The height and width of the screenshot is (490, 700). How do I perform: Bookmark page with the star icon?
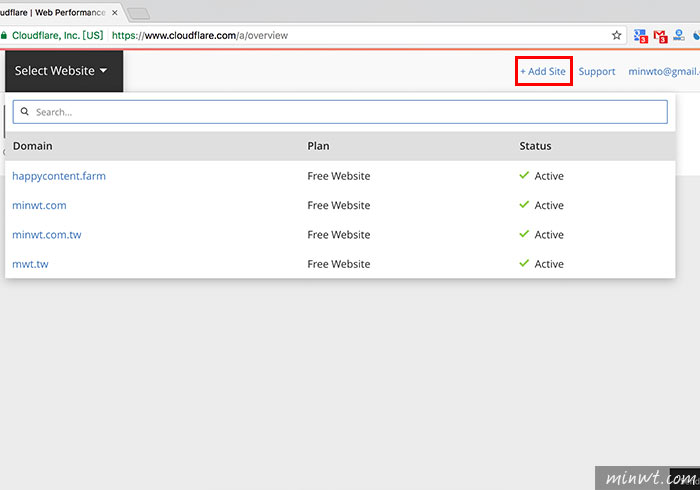coord(617,35)
